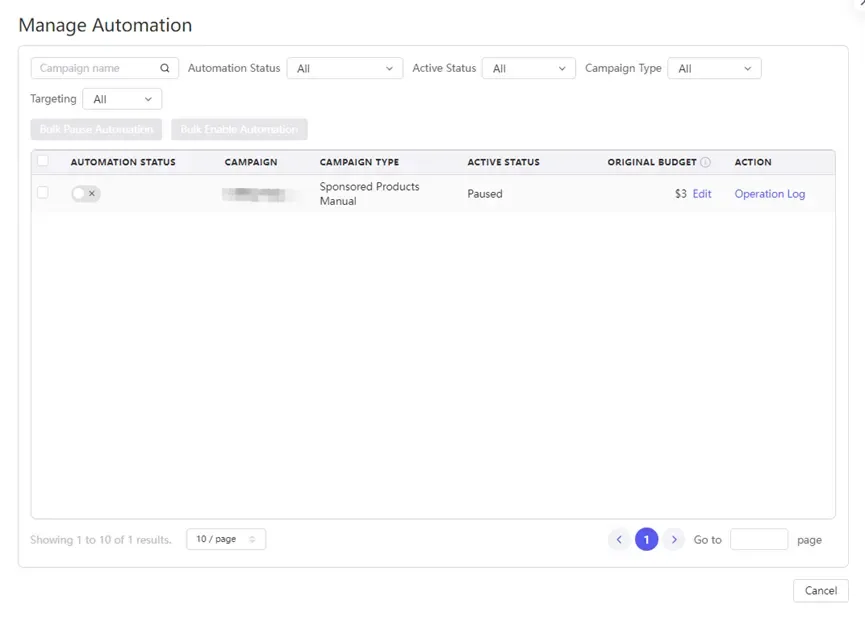The image size is (865, 621).
Task: Tick the checkbox for the Sponsored Products row
Action: [42, 192]
